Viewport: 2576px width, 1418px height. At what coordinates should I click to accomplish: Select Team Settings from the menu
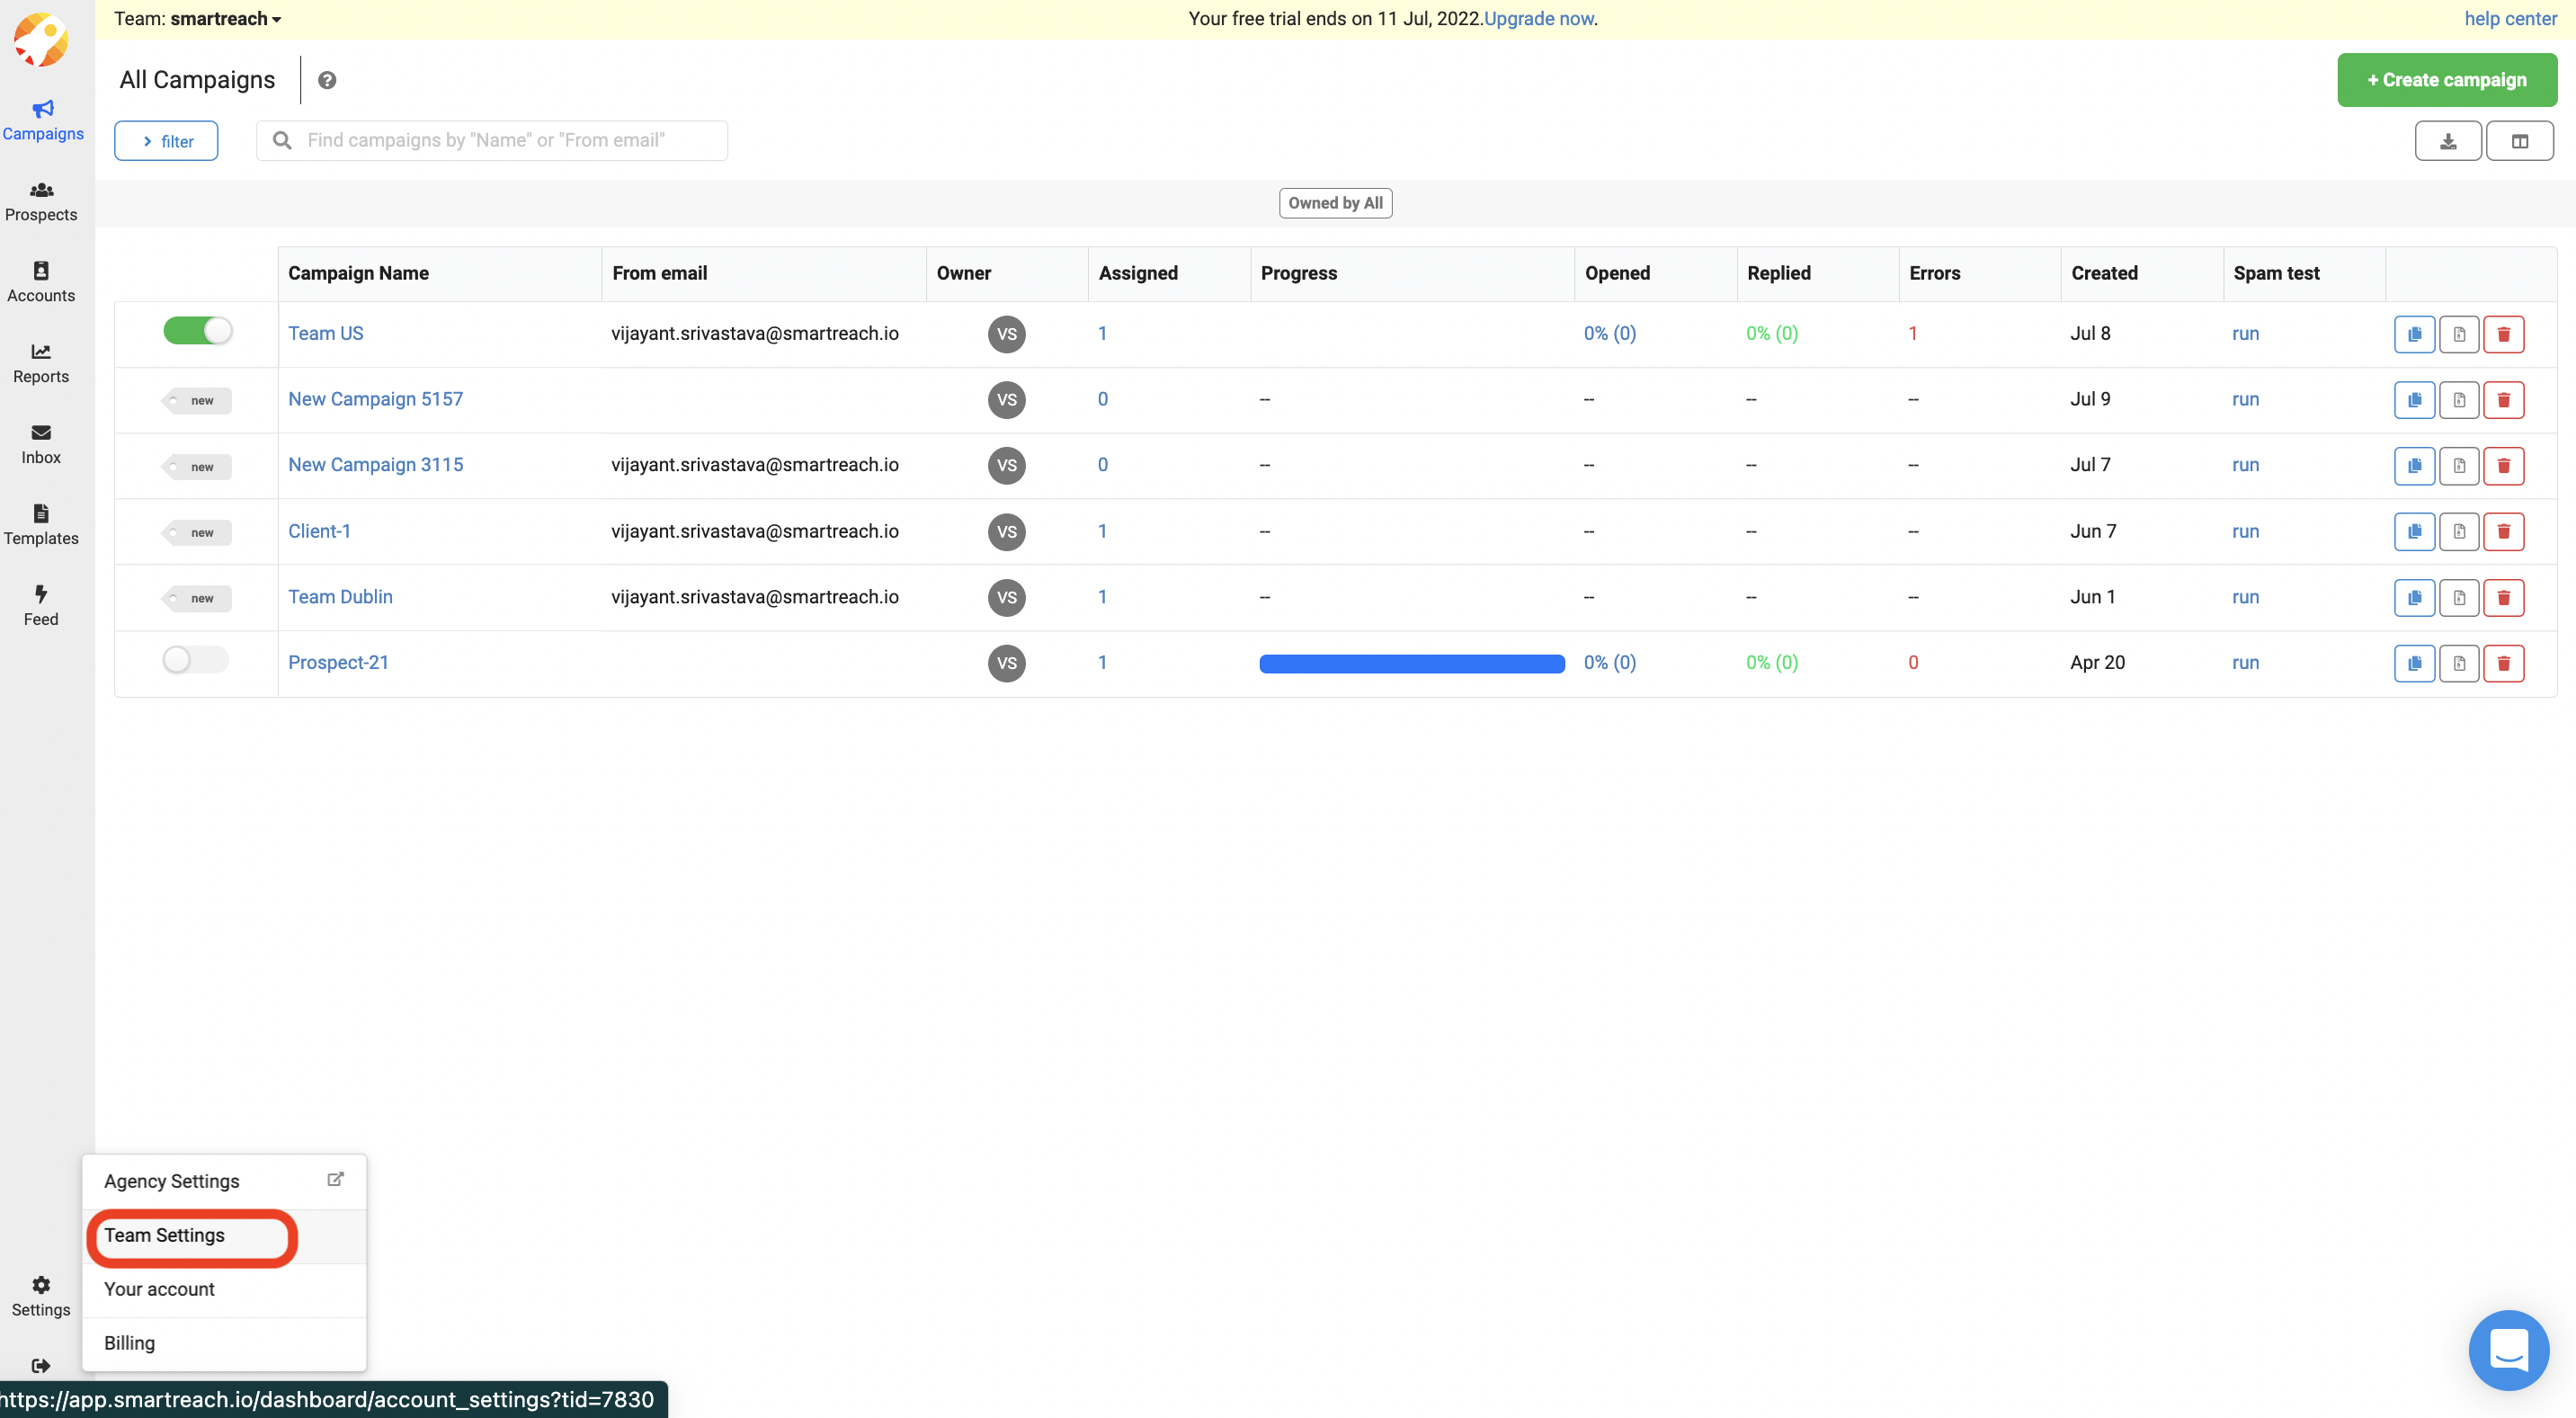(165, 1235)
